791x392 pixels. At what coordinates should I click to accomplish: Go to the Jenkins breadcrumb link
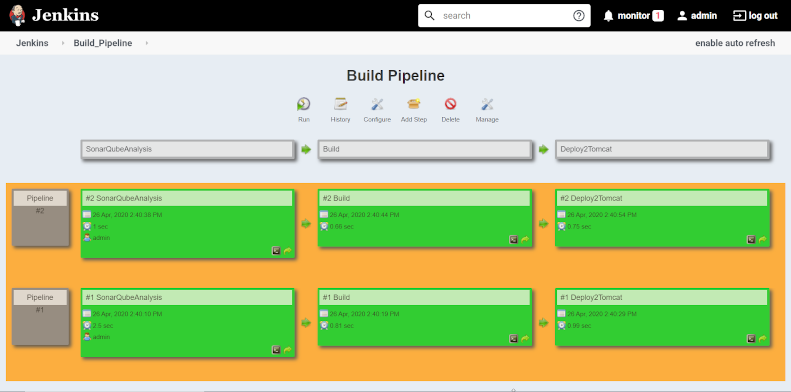click(x=32, y=43)
